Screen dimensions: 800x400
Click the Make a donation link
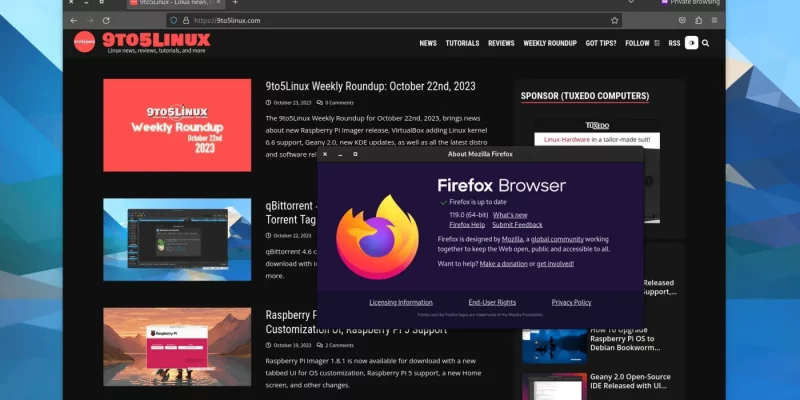(504, 264)
